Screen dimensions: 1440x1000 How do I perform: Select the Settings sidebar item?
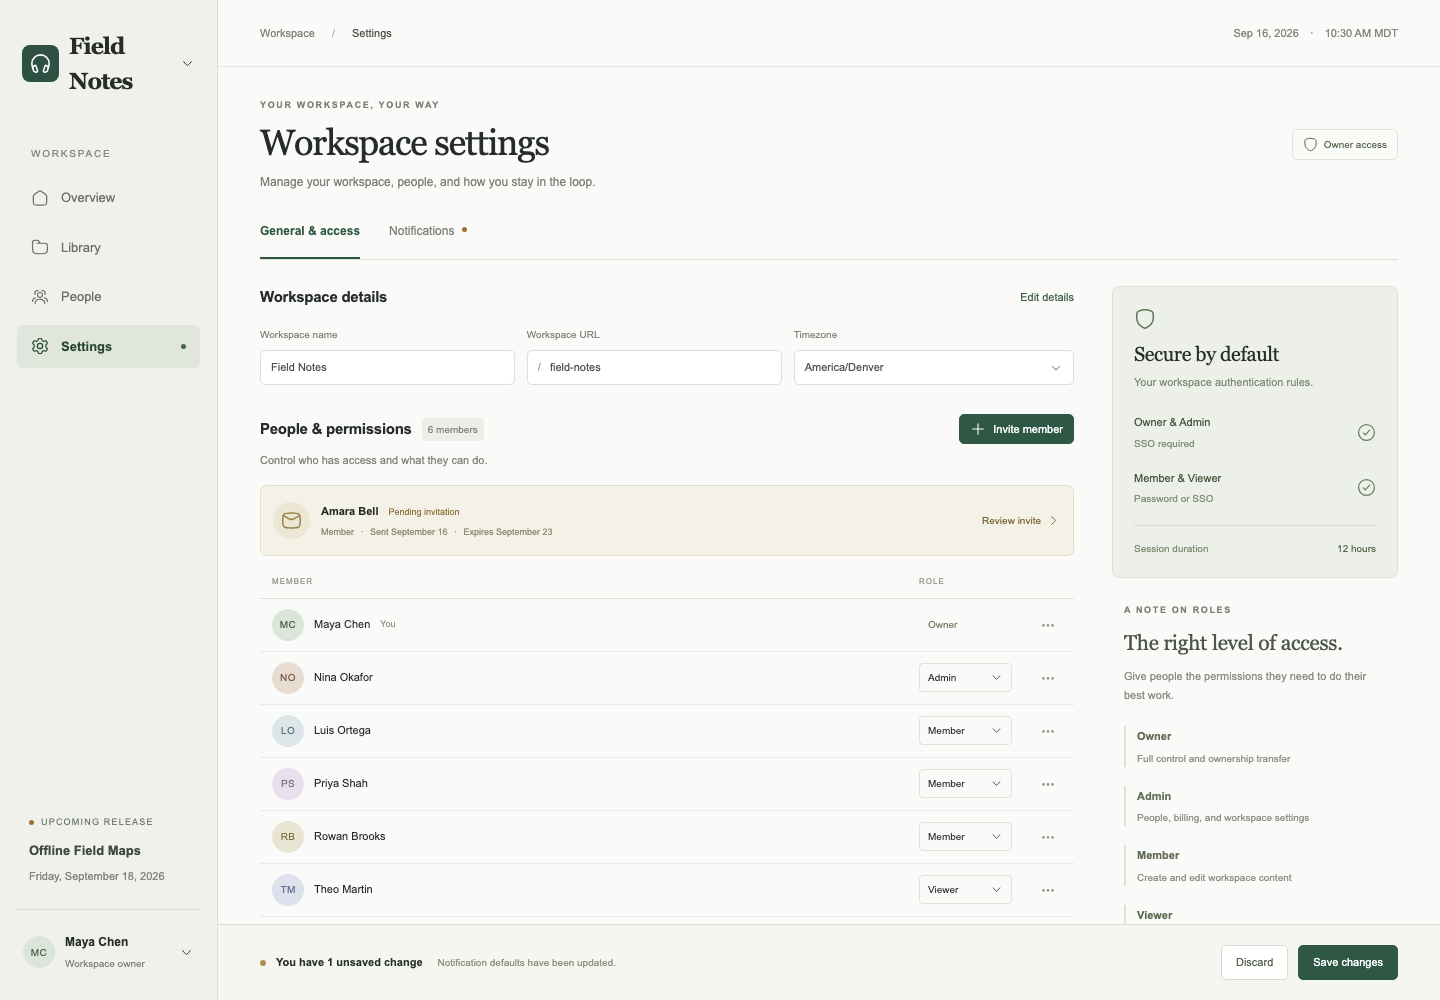coord(108,346)
